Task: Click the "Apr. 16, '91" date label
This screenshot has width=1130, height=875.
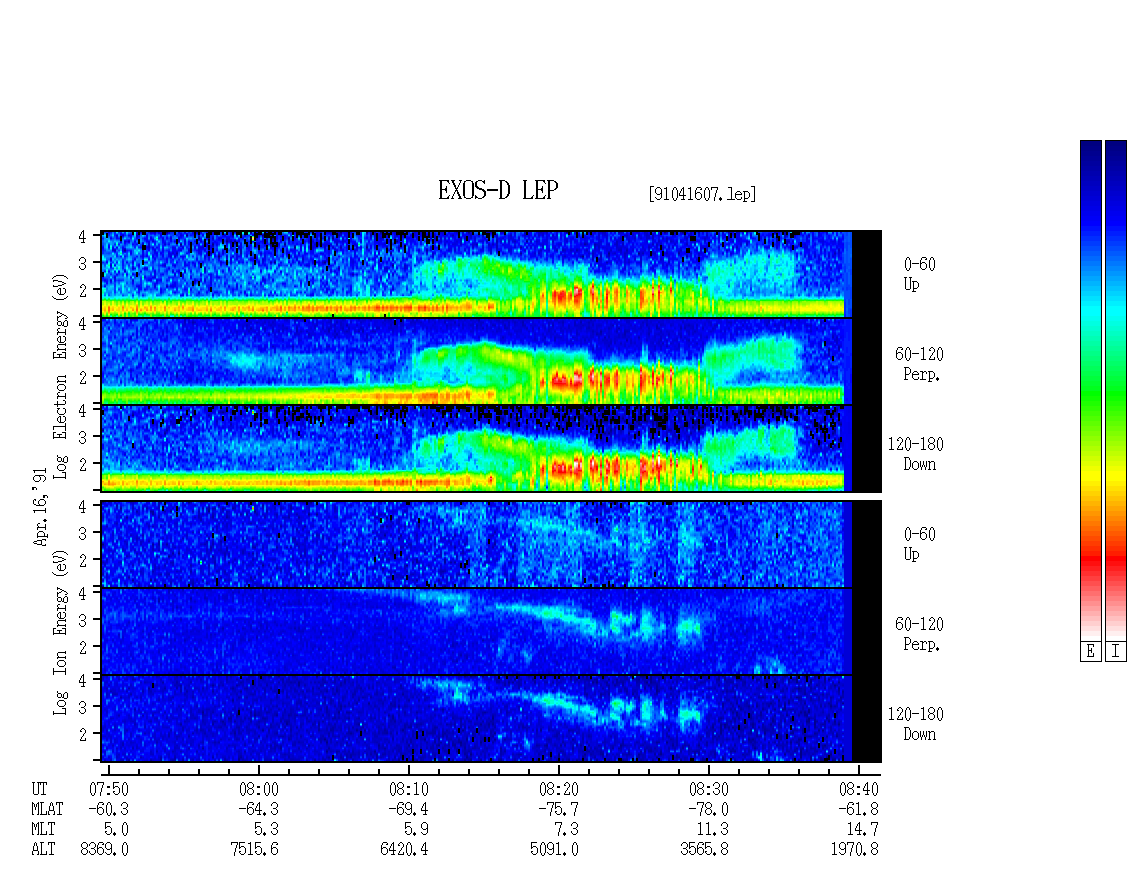Action: (40, 507)
